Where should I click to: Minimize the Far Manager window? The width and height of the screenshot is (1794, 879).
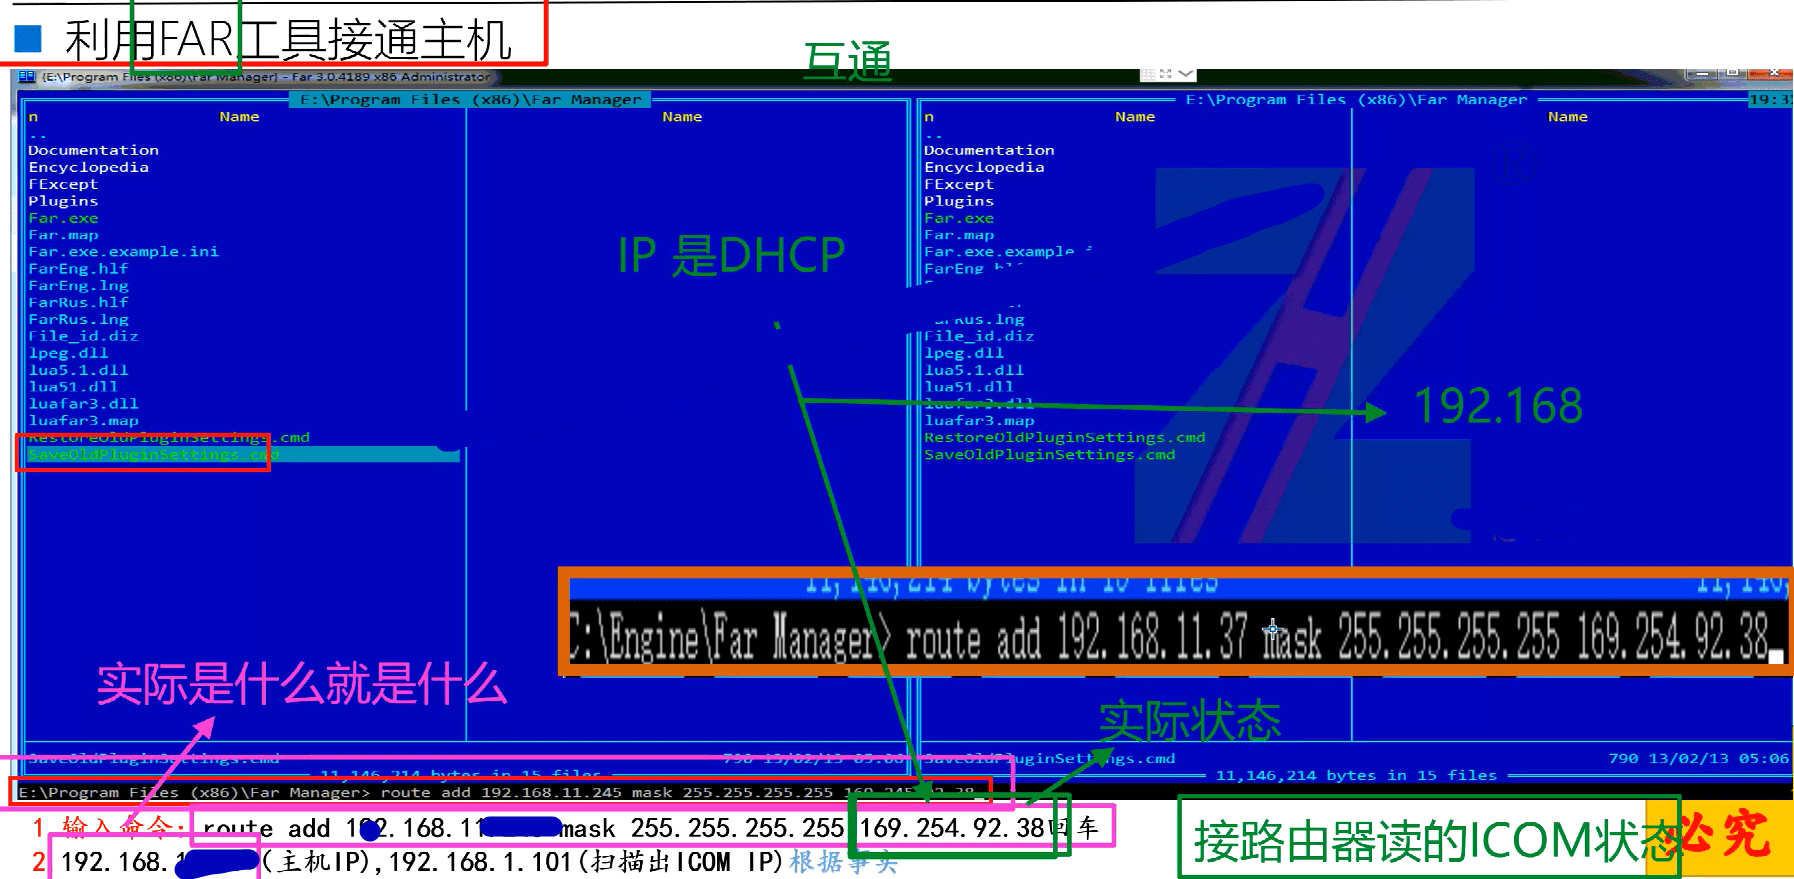(1701, 74)
